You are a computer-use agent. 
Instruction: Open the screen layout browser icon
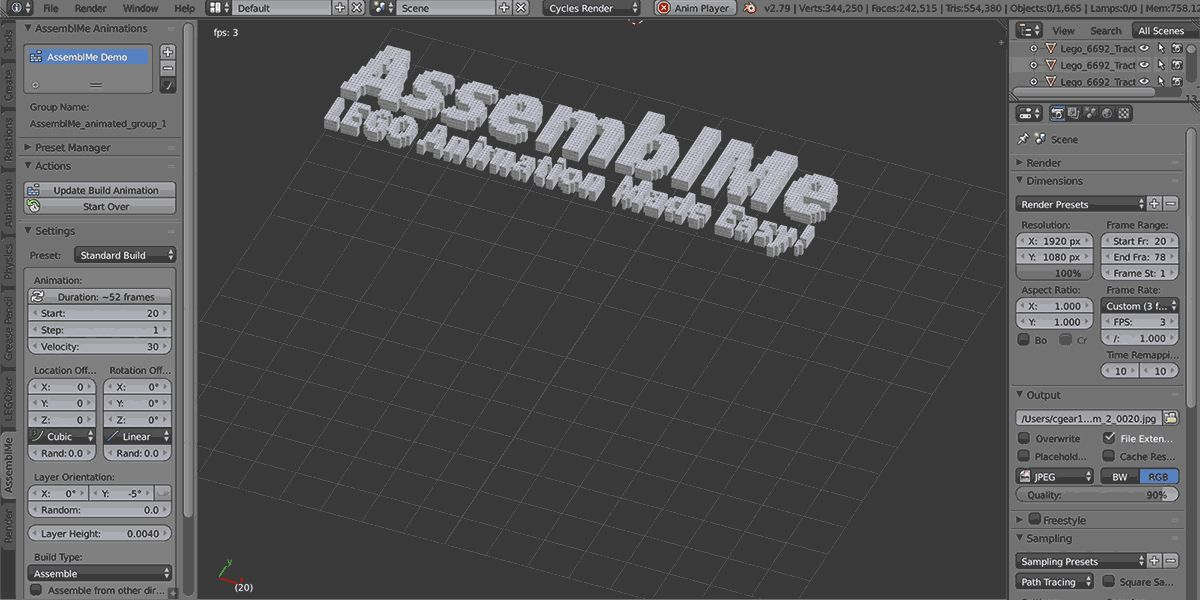point(220,8)
